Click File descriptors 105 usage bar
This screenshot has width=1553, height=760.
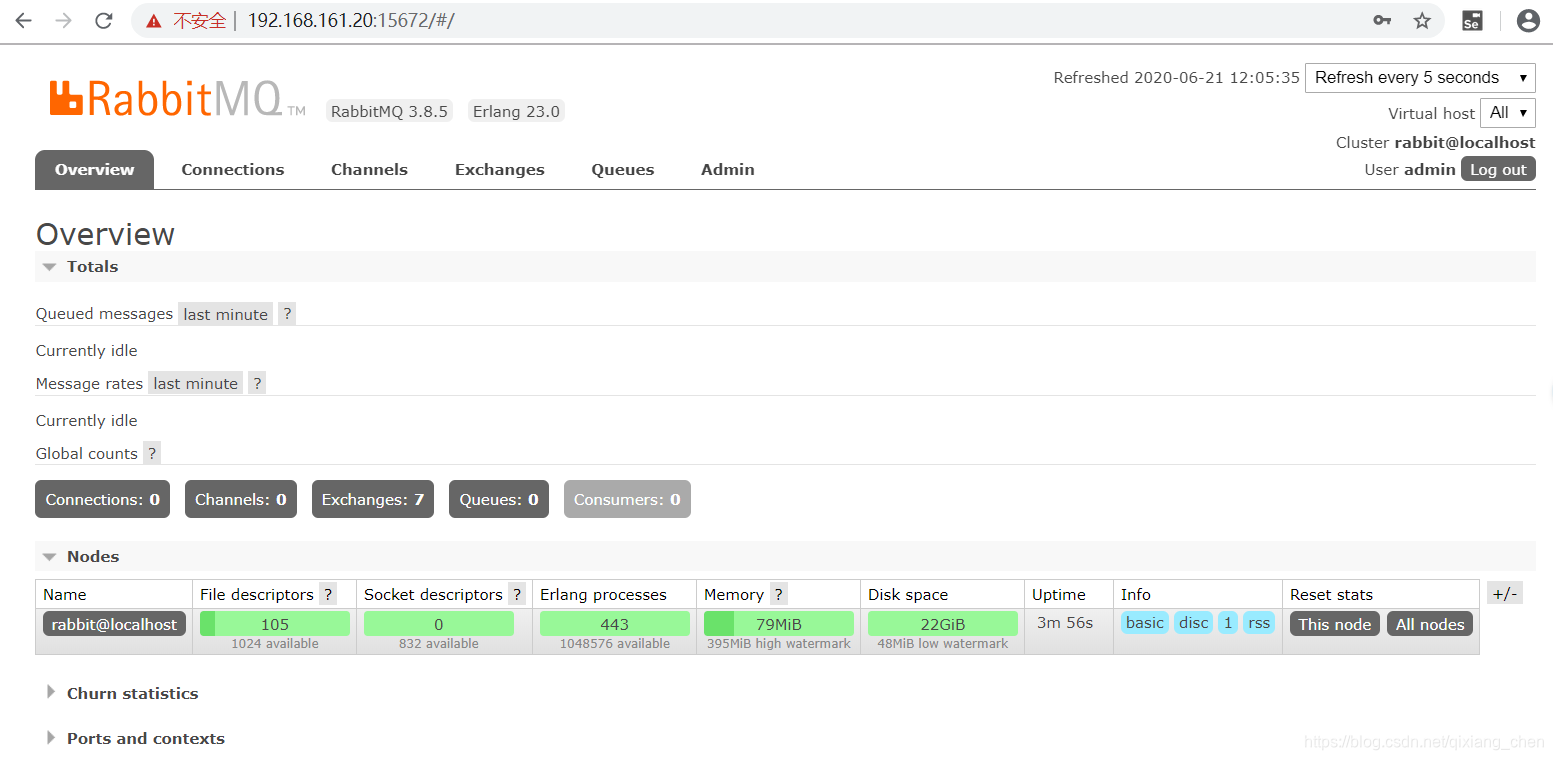point(275,624)
